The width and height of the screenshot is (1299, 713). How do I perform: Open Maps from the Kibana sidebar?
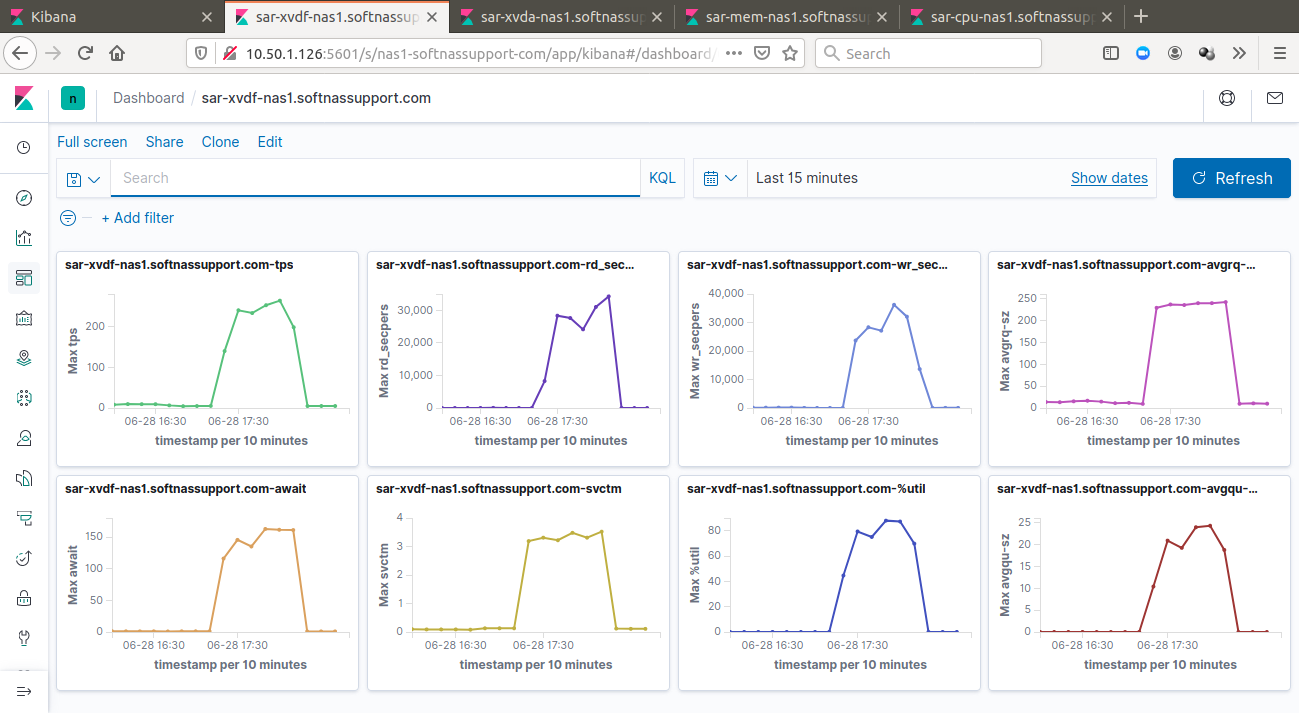24,358
